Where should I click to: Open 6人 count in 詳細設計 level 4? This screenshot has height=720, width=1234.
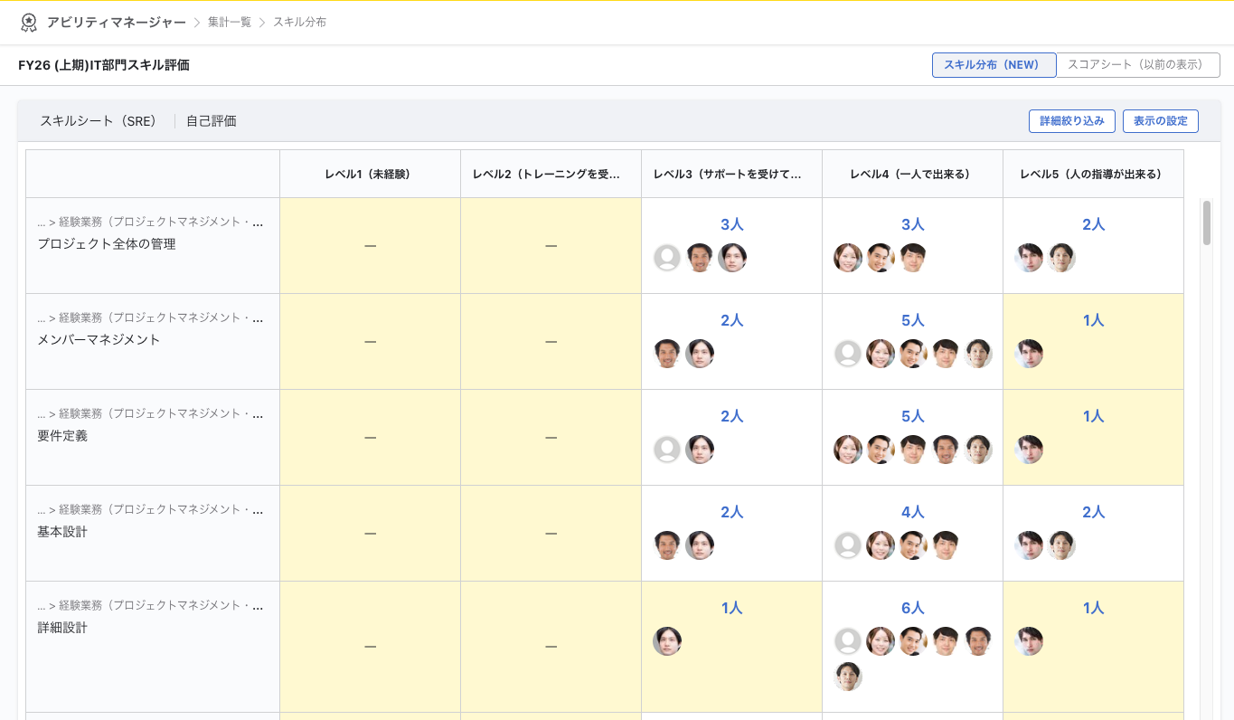(913, 609)
